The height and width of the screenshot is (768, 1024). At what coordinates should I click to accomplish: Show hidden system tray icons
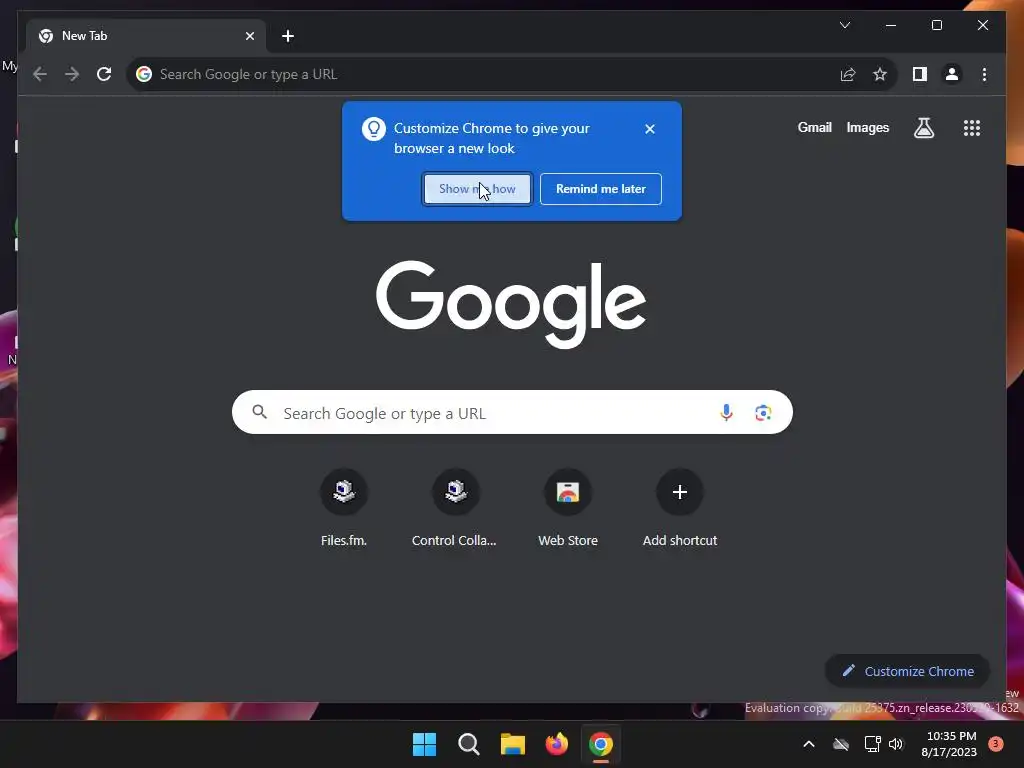pyautogui.click(x=808, y=744)
